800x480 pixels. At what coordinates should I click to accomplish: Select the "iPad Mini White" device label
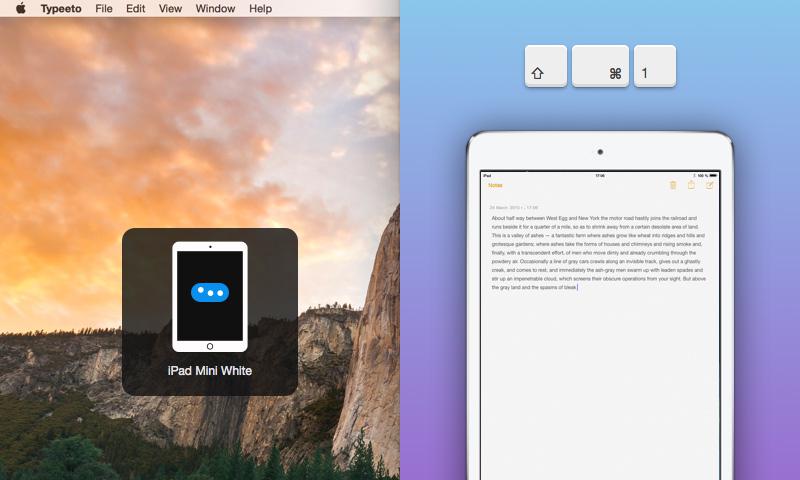point(210,371)
